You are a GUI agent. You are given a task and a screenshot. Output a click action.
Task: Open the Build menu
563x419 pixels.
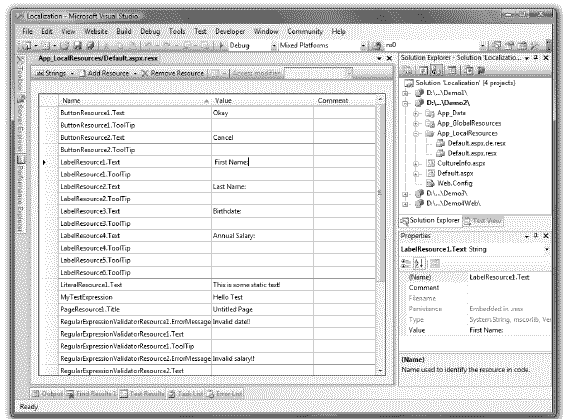tap(124, 32)
